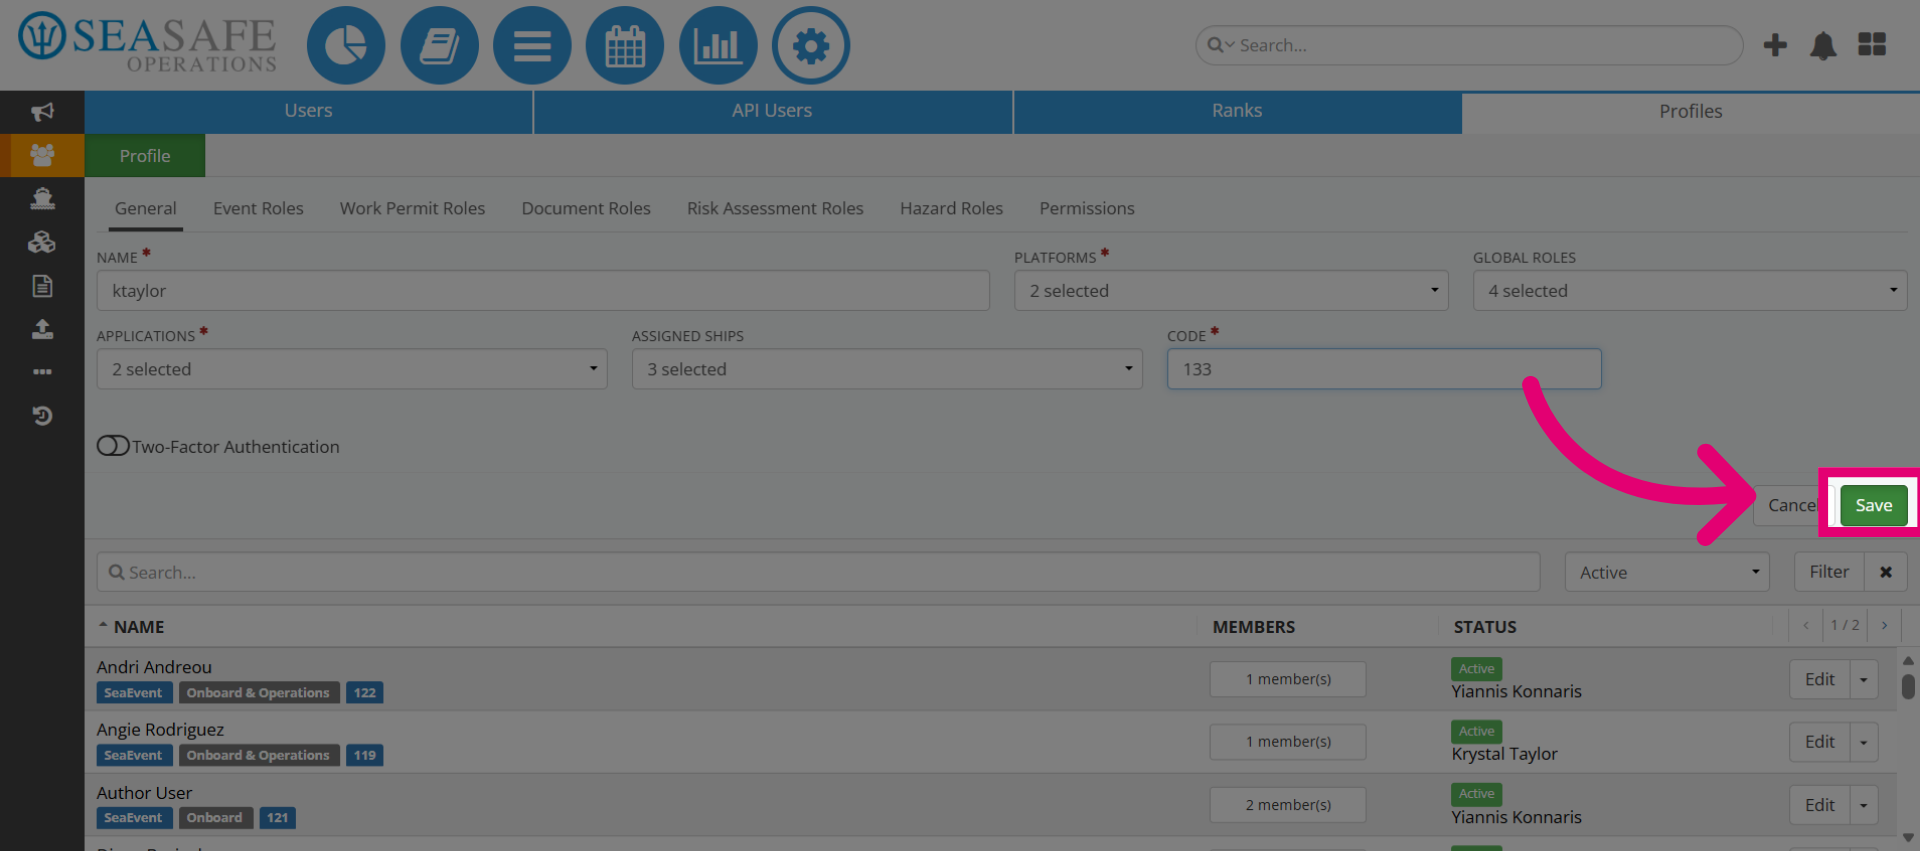1920x851 pixels.
Task: Open Edit options arrow for Andri Andreou
Action: (1863, 680)
